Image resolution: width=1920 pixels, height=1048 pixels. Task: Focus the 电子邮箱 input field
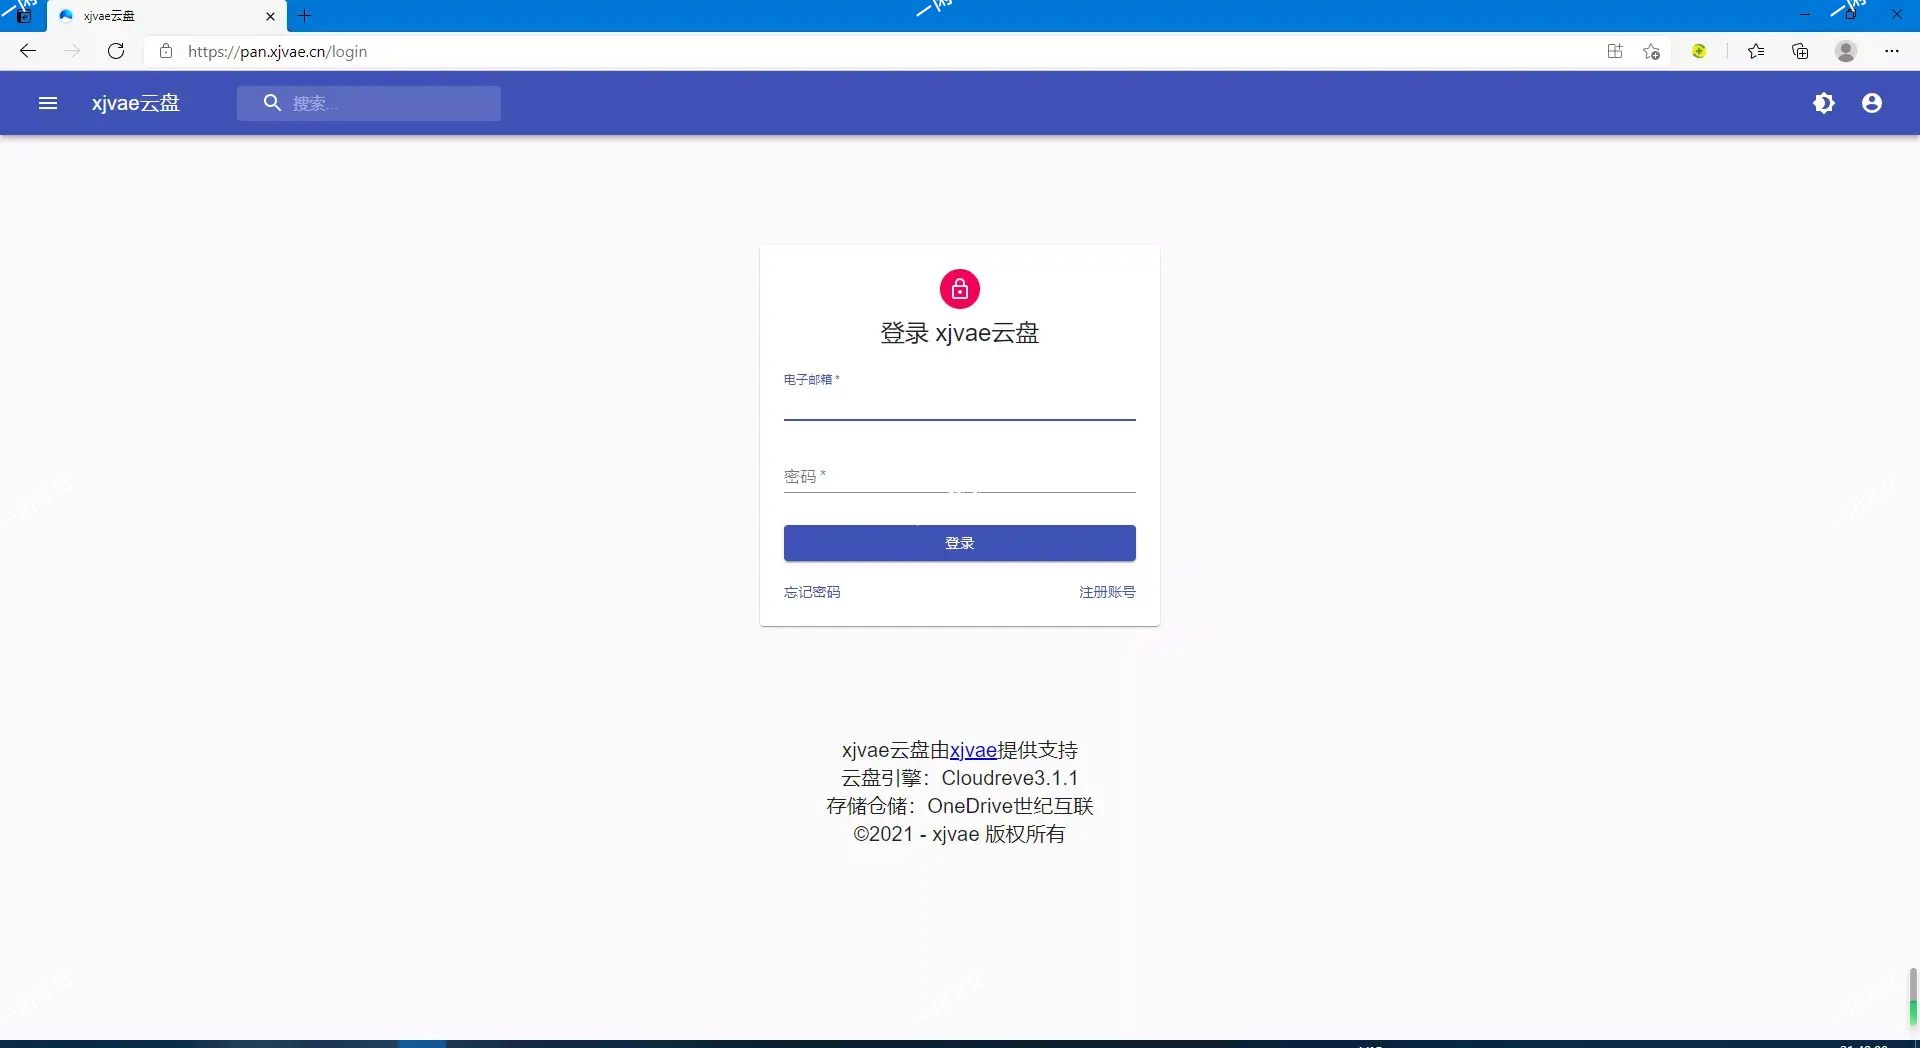pos(959,408)
